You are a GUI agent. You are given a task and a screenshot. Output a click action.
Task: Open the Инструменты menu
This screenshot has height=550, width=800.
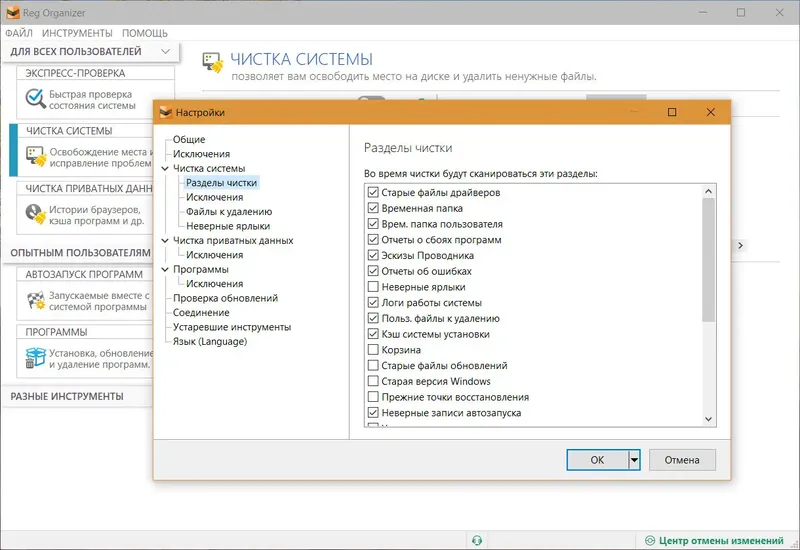click(x=77, y=33)
